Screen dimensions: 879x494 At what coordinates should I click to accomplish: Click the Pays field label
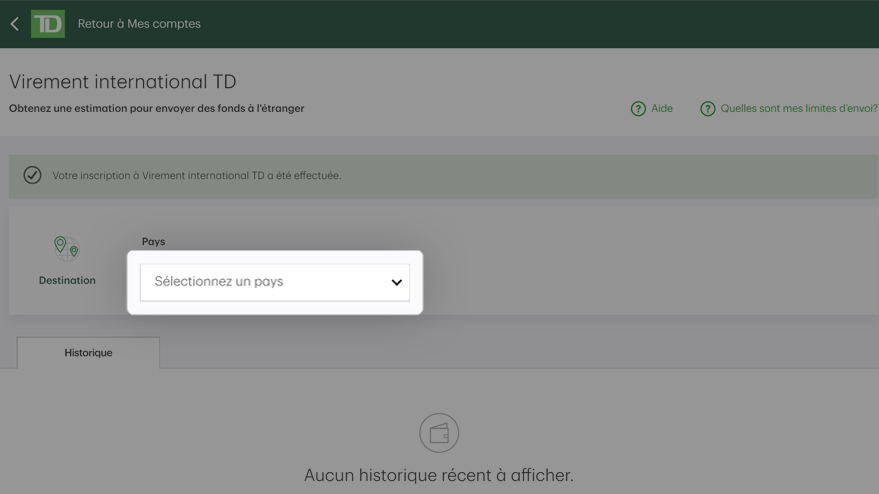tap(153, 242)
